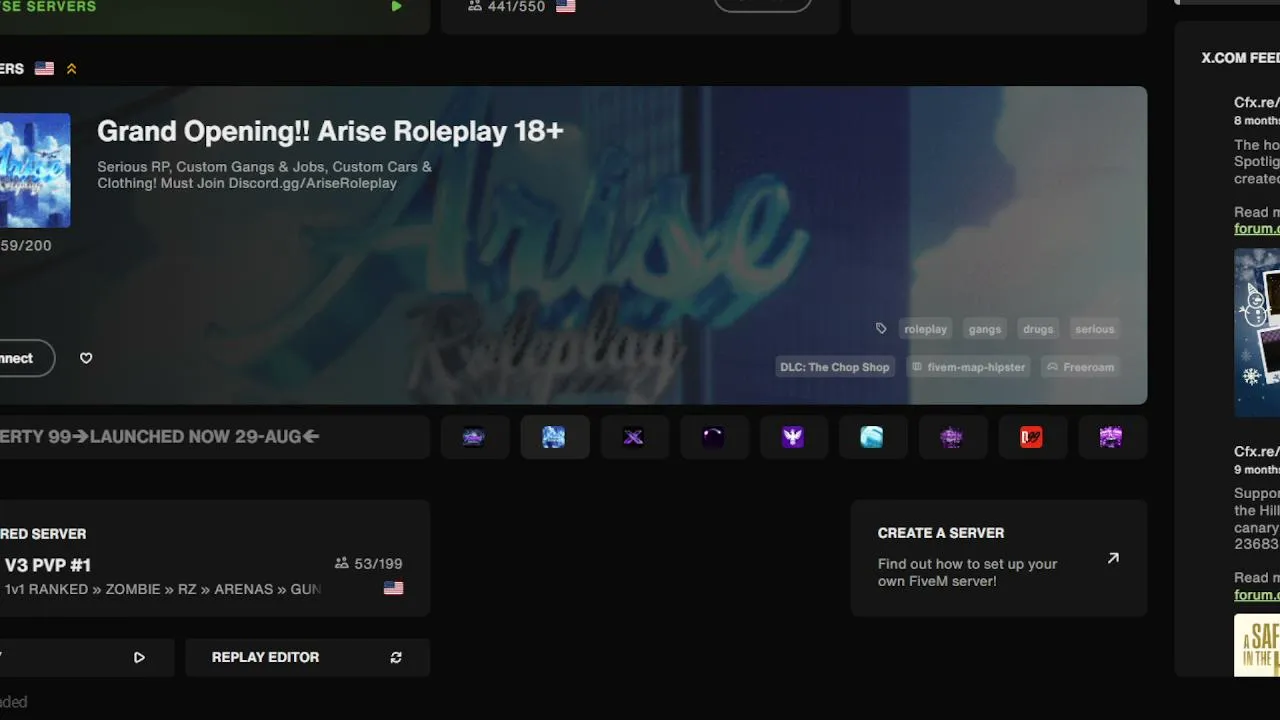Click the launched now 29-AUG server banner text
Viewport: 1280px width, 720px height.
pos(160,437)
